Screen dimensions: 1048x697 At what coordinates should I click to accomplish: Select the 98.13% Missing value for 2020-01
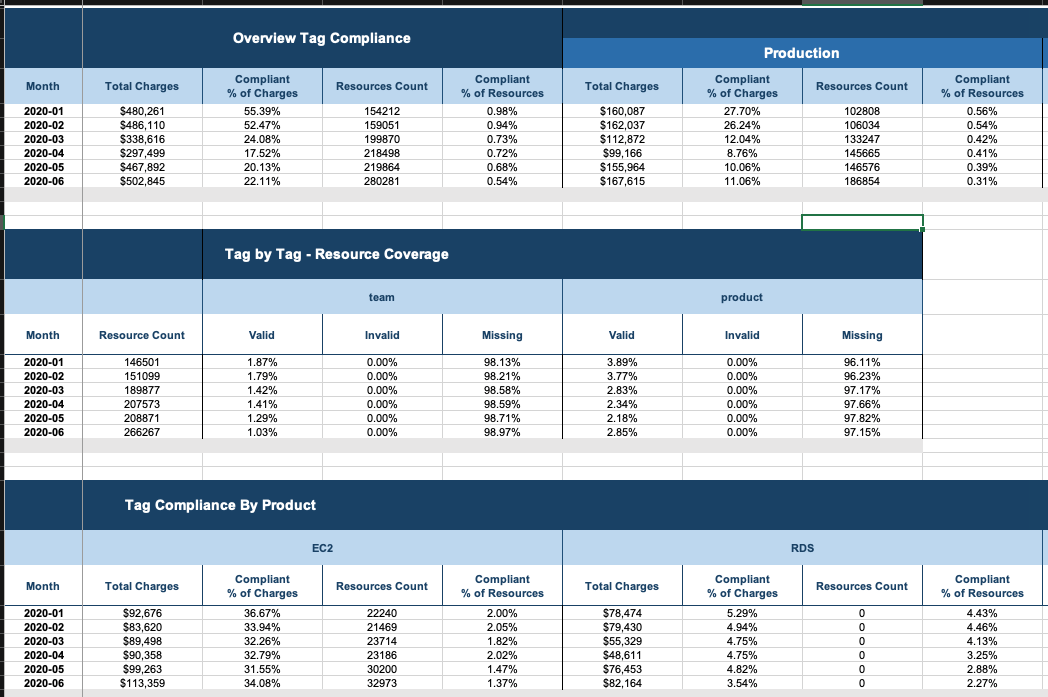pyautogui.click(x=502, y=363)
